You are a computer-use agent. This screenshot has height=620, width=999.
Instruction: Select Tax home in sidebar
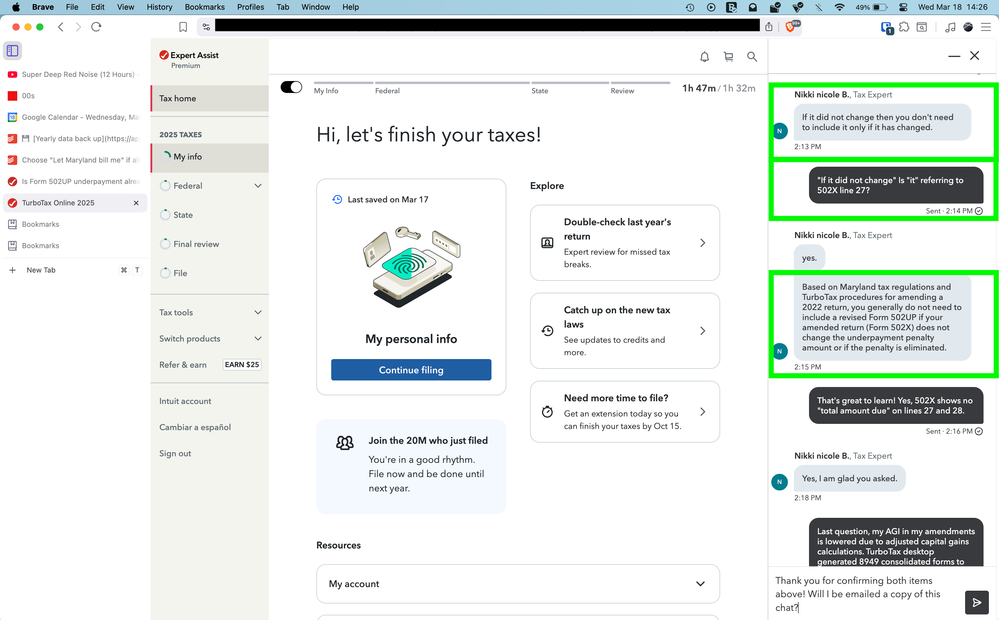click(210, 98)
